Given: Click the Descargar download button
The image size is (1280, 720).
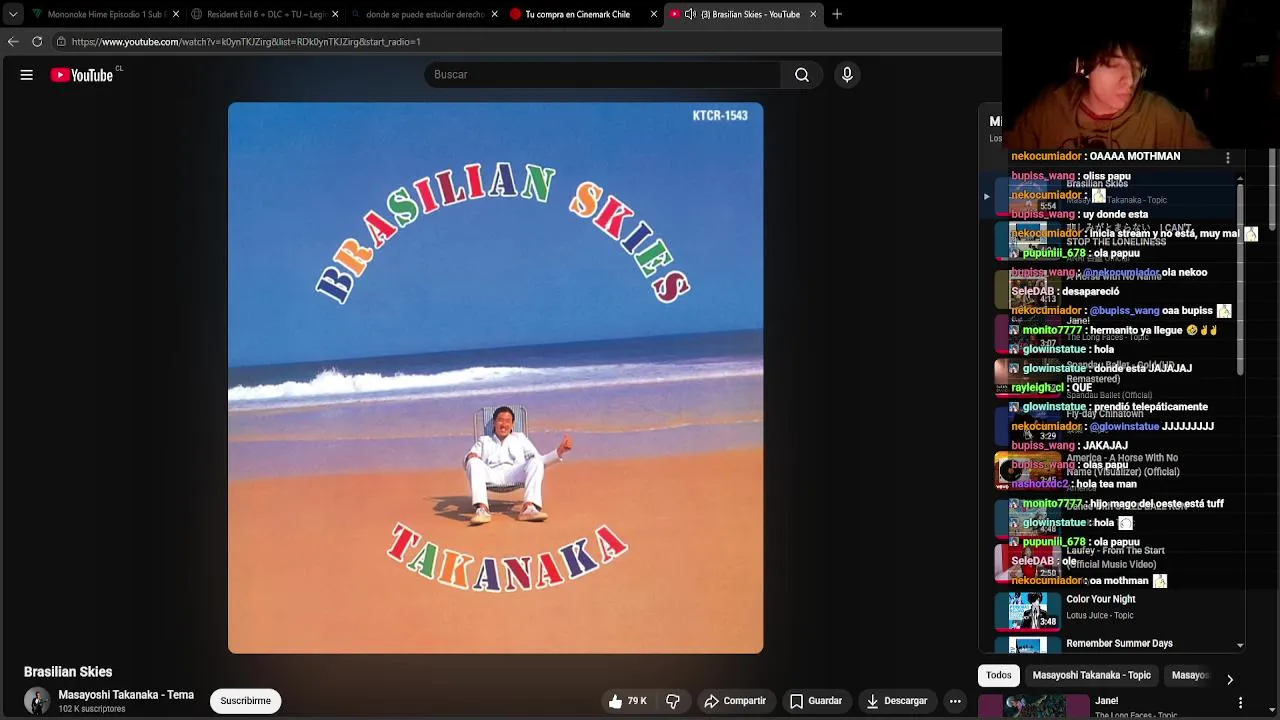Looking at the screenshot, I should [x=897, y=701].
